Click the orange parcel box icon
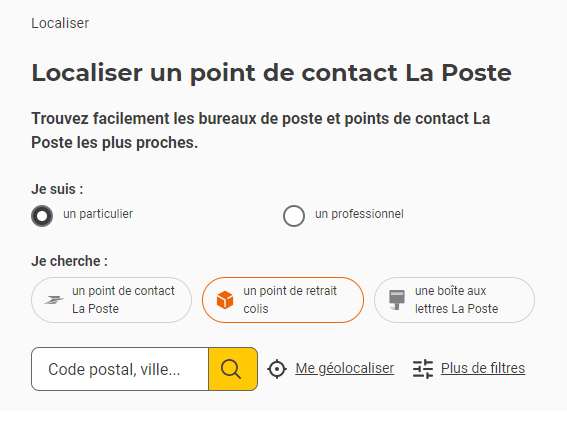Image resolution: width=567 pixels, height=432 pixels. pyautogui.click(x=225, y=300)
